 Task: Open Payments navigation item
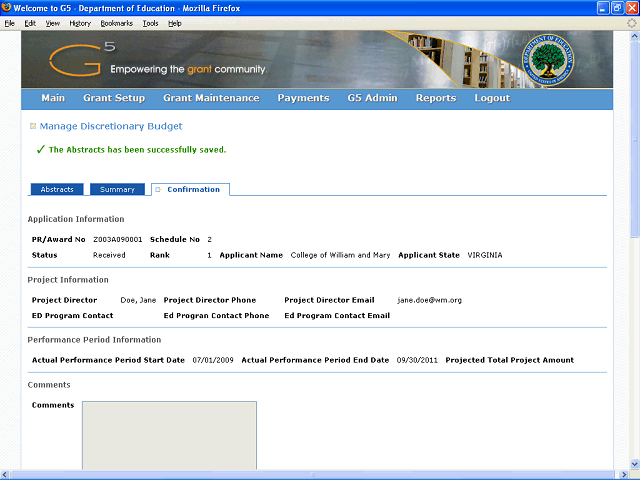point(303,98)
